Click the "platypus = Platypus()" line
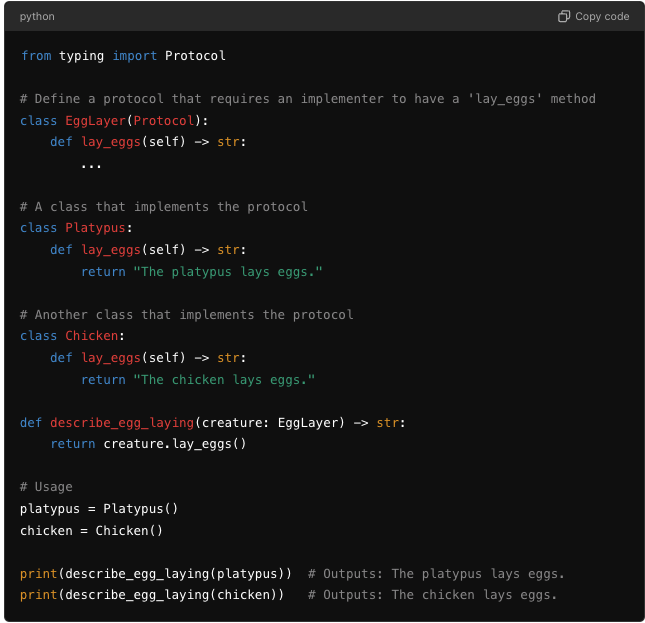This screenshot has width=645, height=623. (99, 509)
